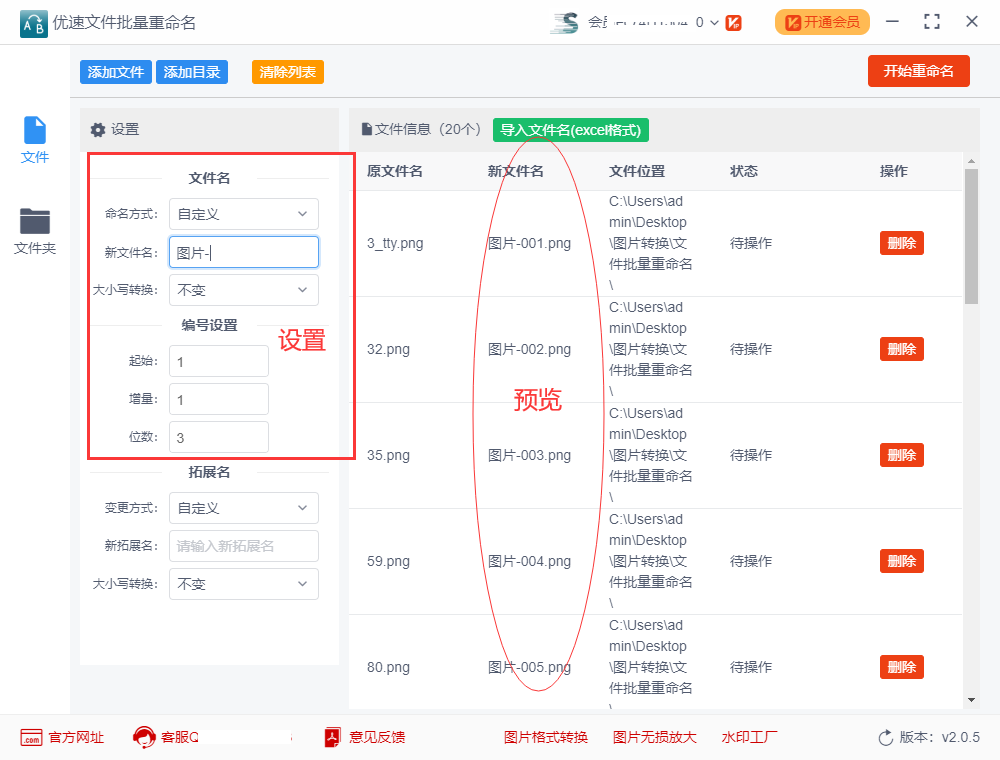Click the 导入文件名(excel格式) button
Image resolution: width=1000 pixels, height=760 pixels.
[x=570, y=130]
